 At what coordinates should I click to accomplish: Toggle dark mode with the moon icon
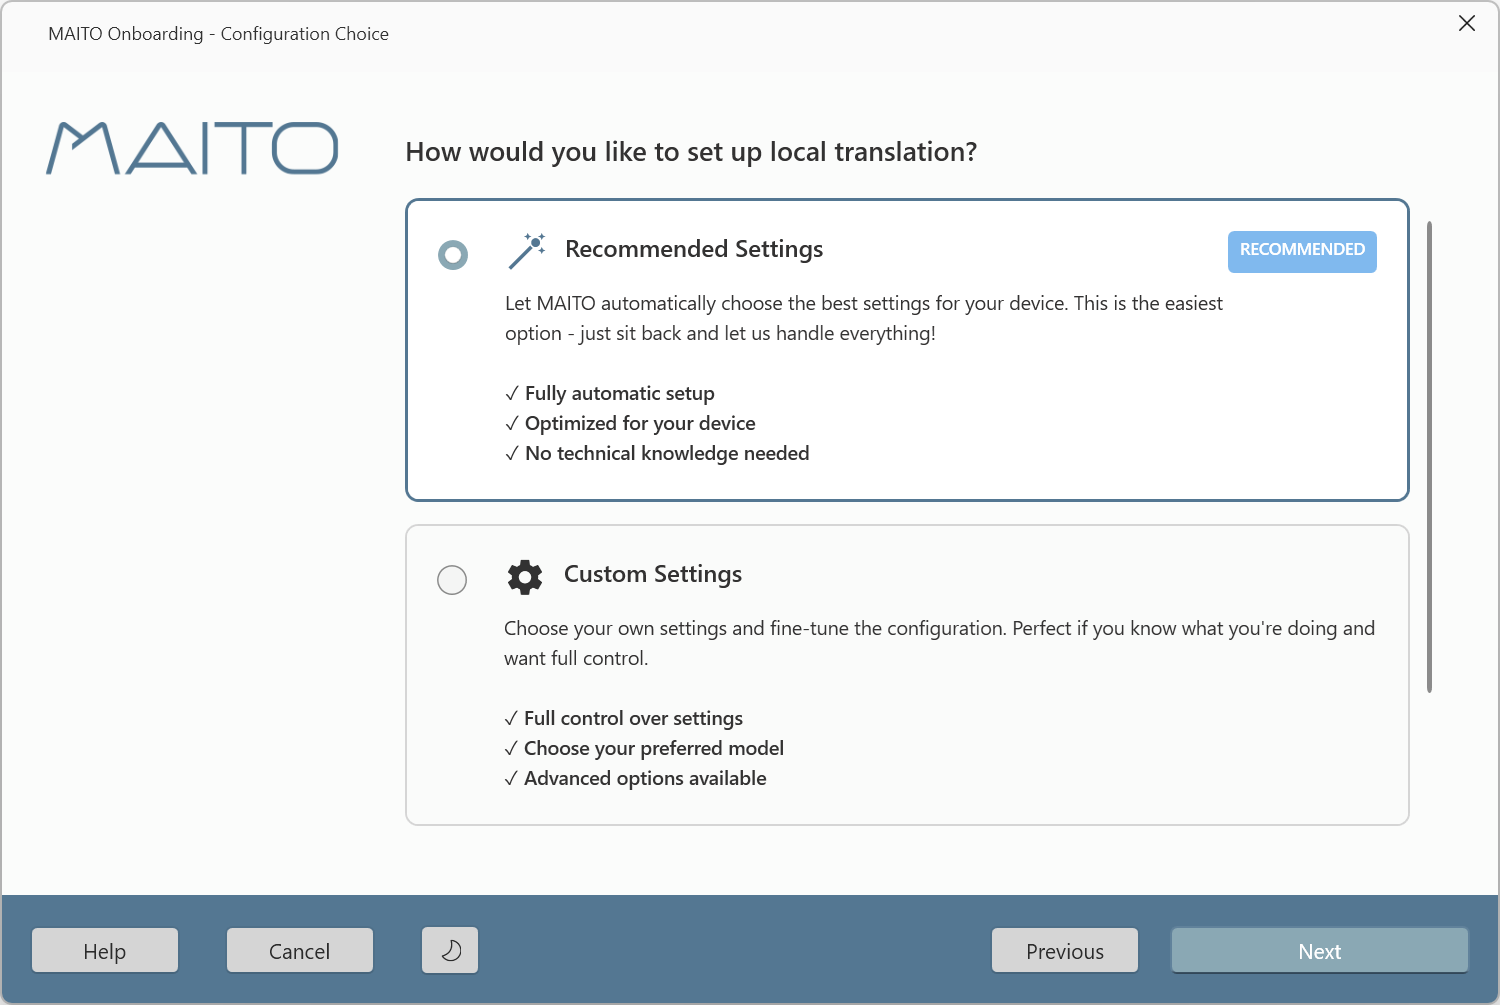coord(450,950)
